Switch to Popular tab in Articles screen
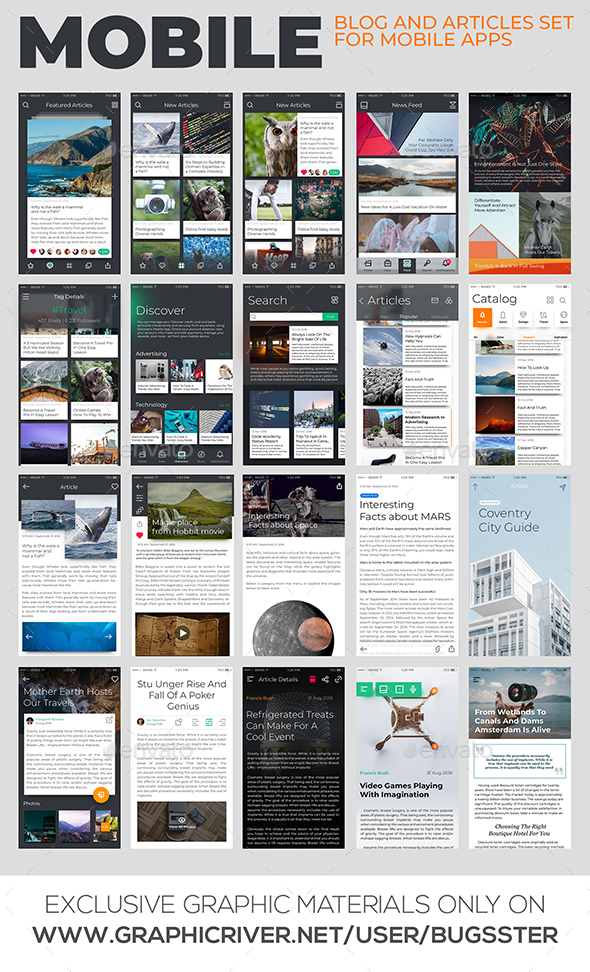 point(408,316)
